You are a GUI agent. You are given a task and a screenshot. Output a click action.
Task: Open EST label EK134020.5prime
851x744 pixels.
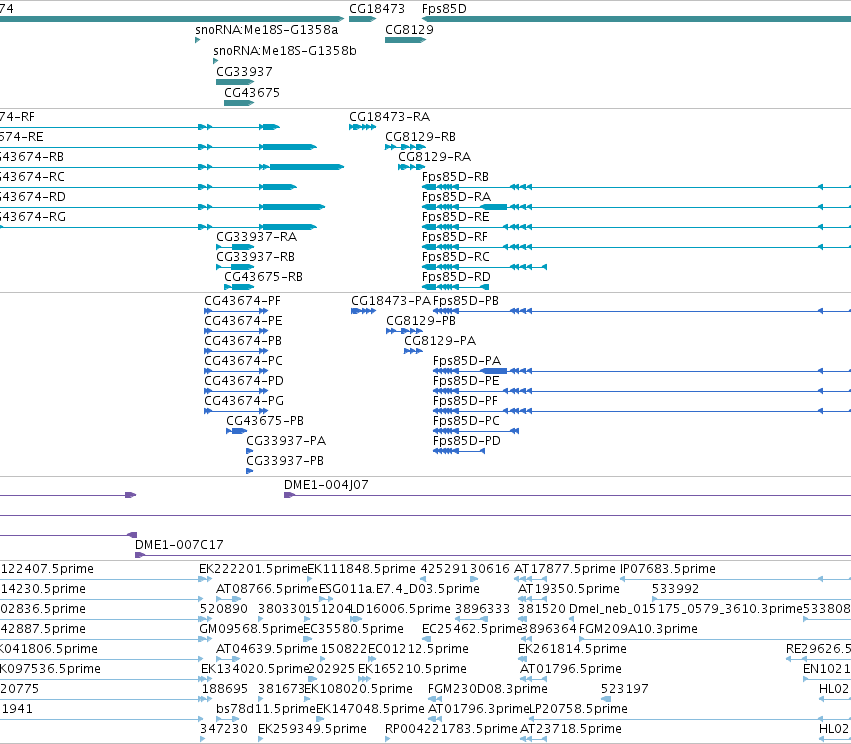255,670
